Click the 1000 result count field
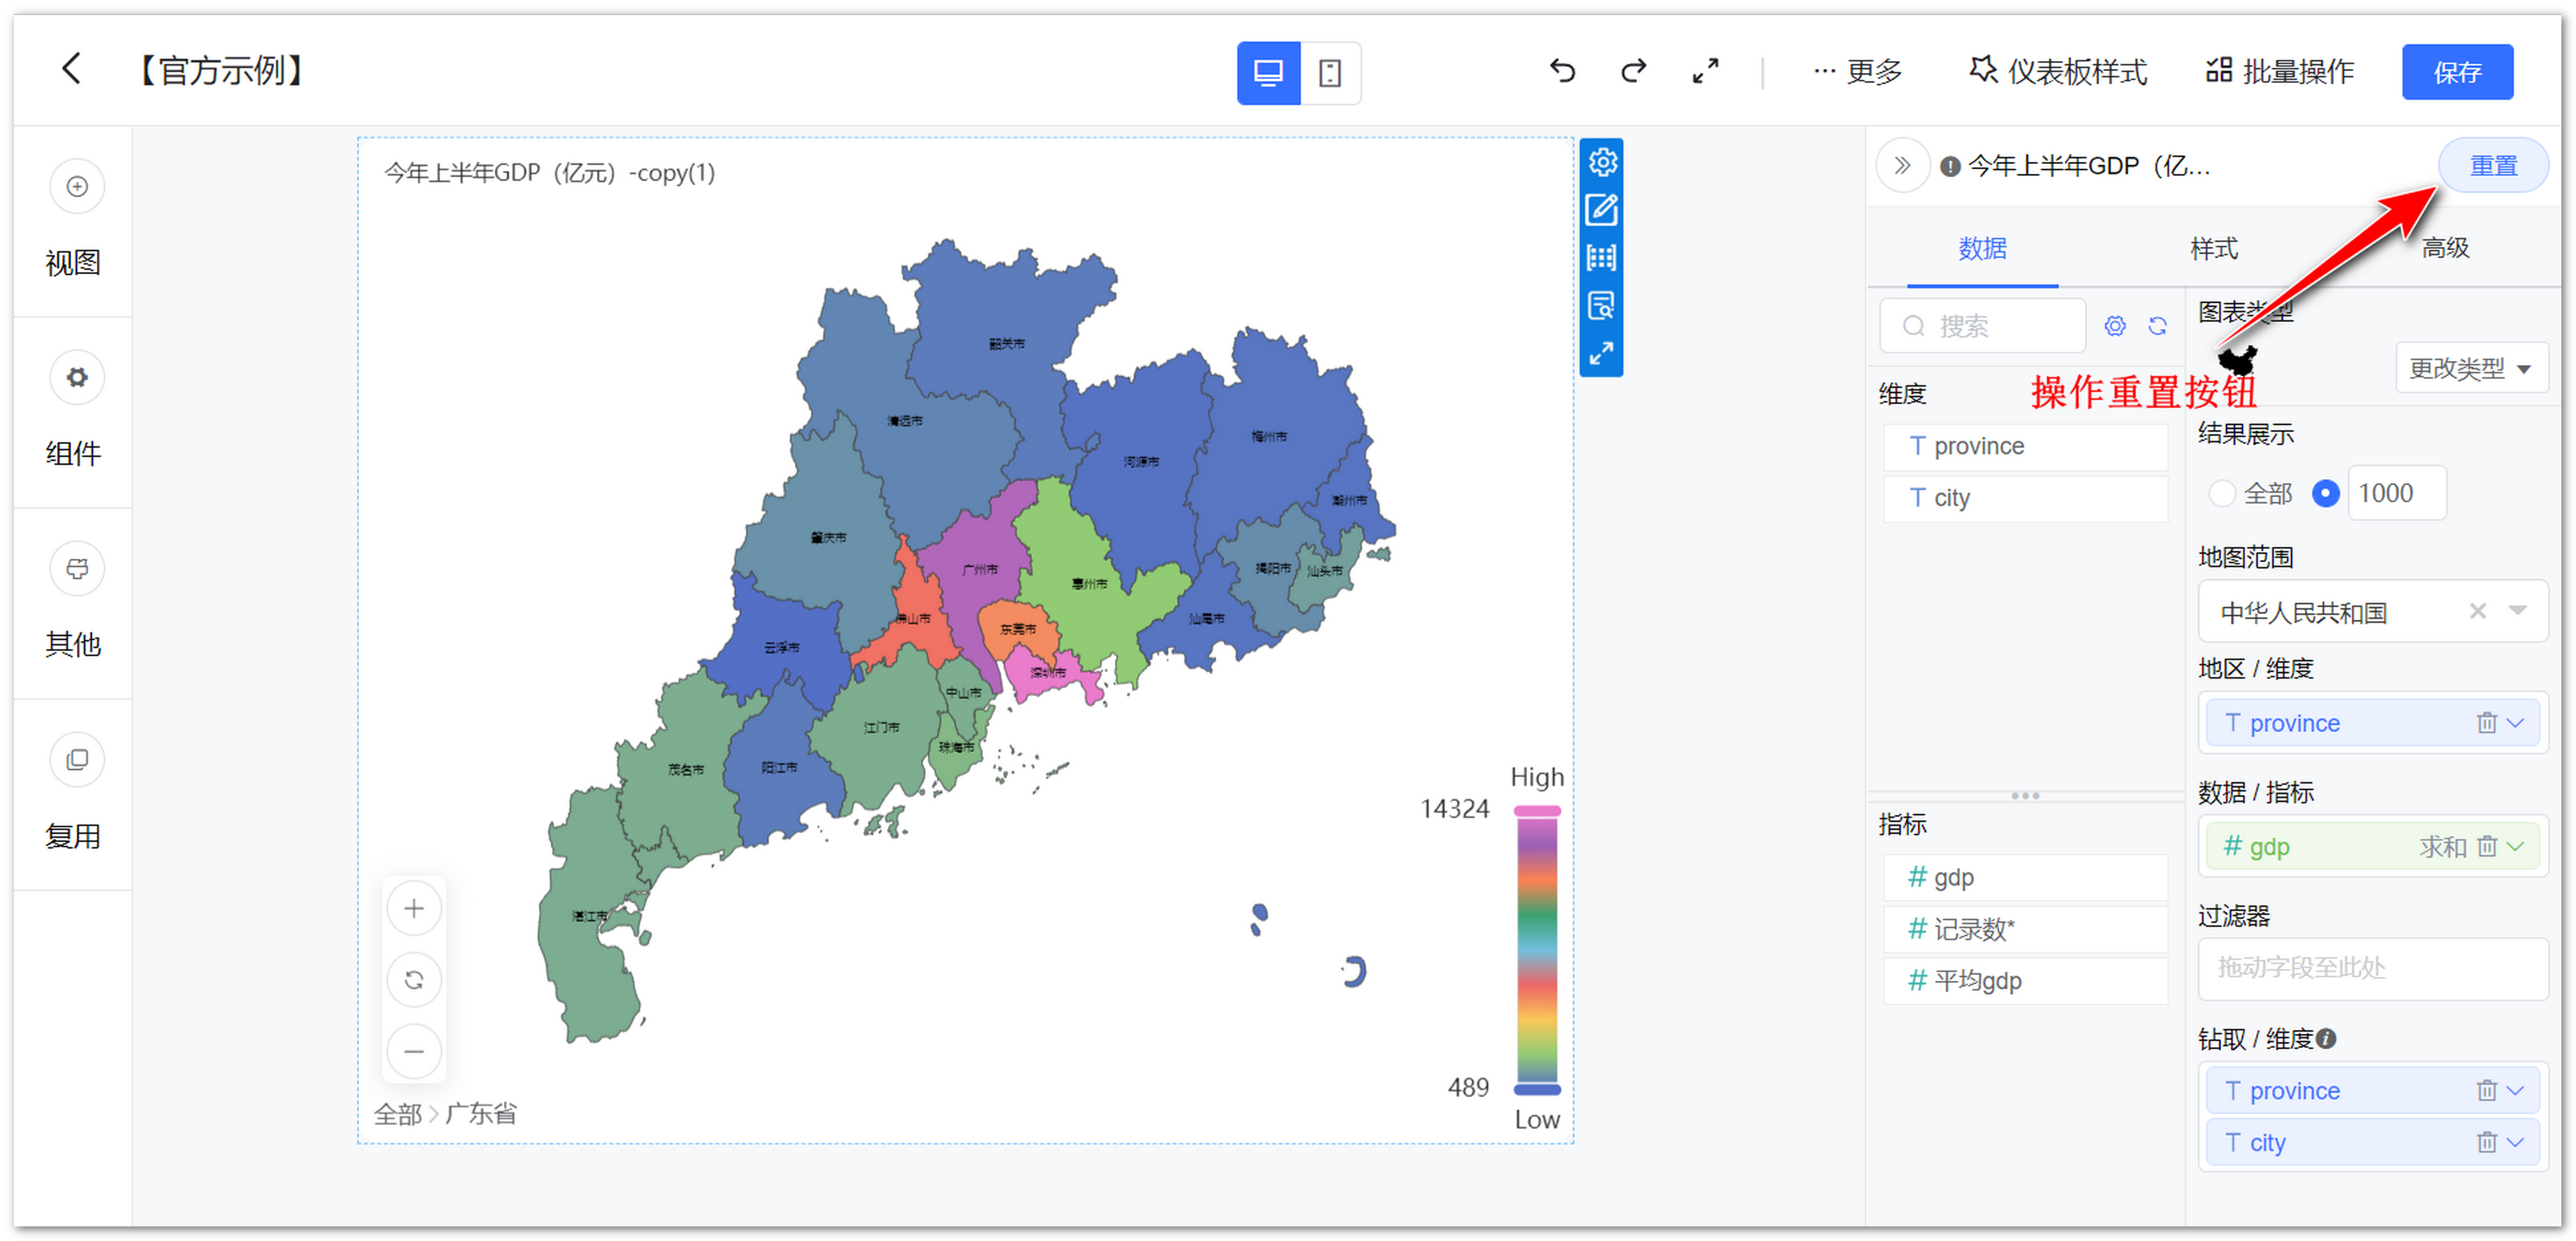This screenshot has height=1241, width=2576. click(x=2396, y=494)
